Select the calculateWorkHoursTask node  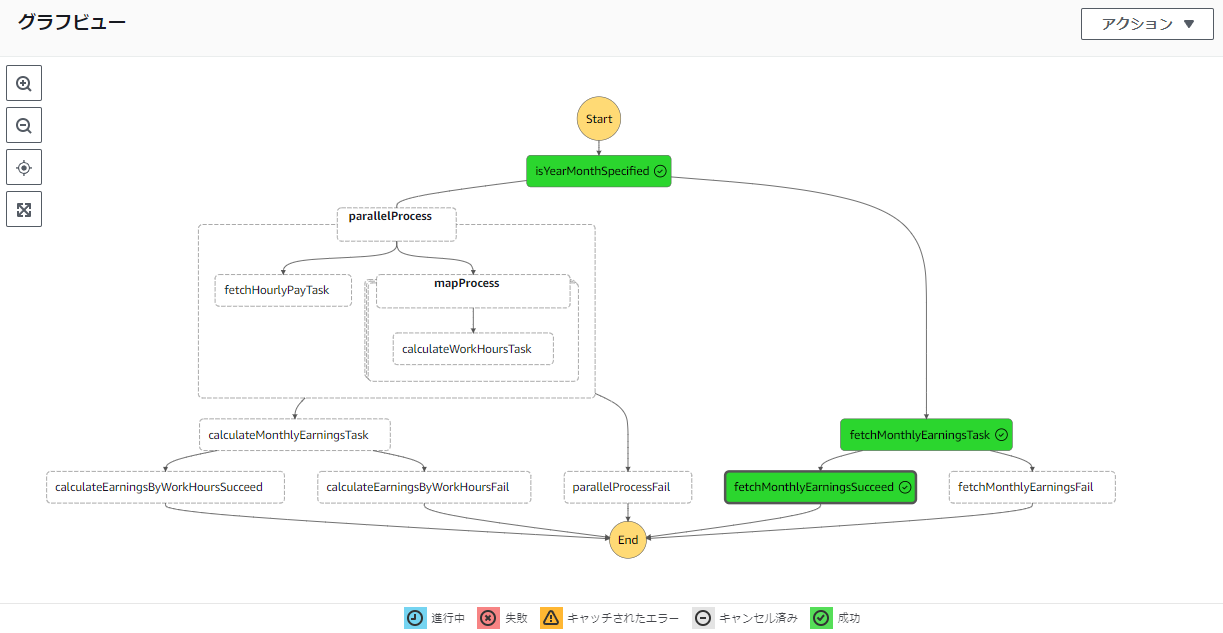point(472,349)
